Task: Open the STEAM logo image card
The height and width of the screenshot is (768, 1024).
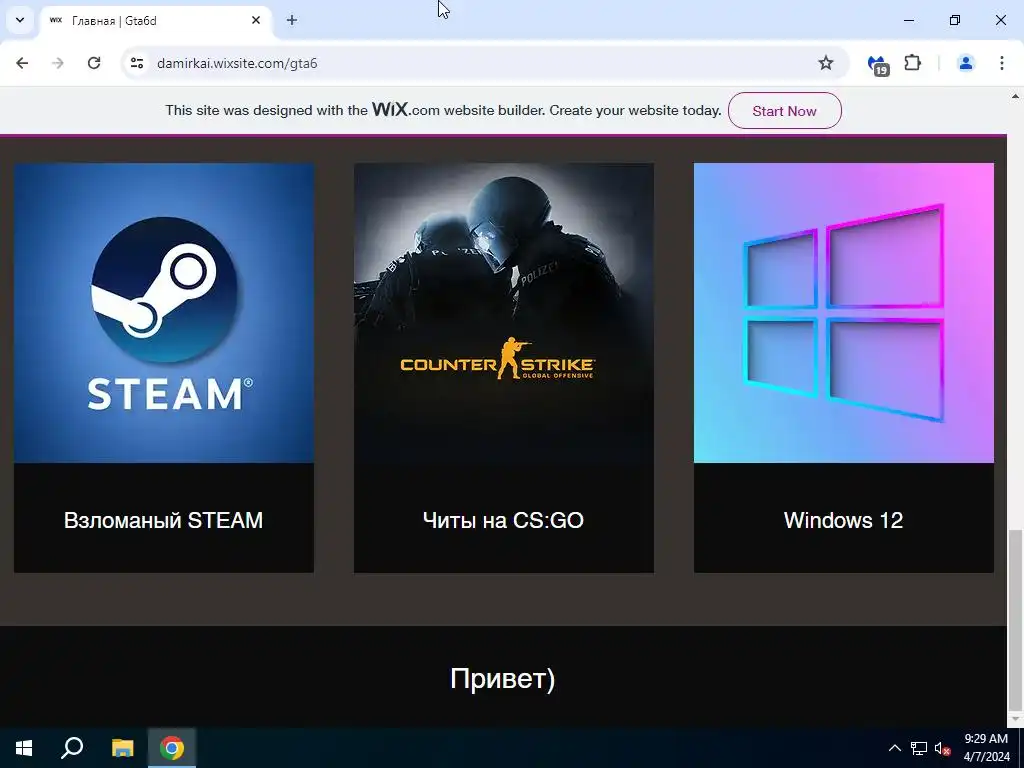Action: 164,313
